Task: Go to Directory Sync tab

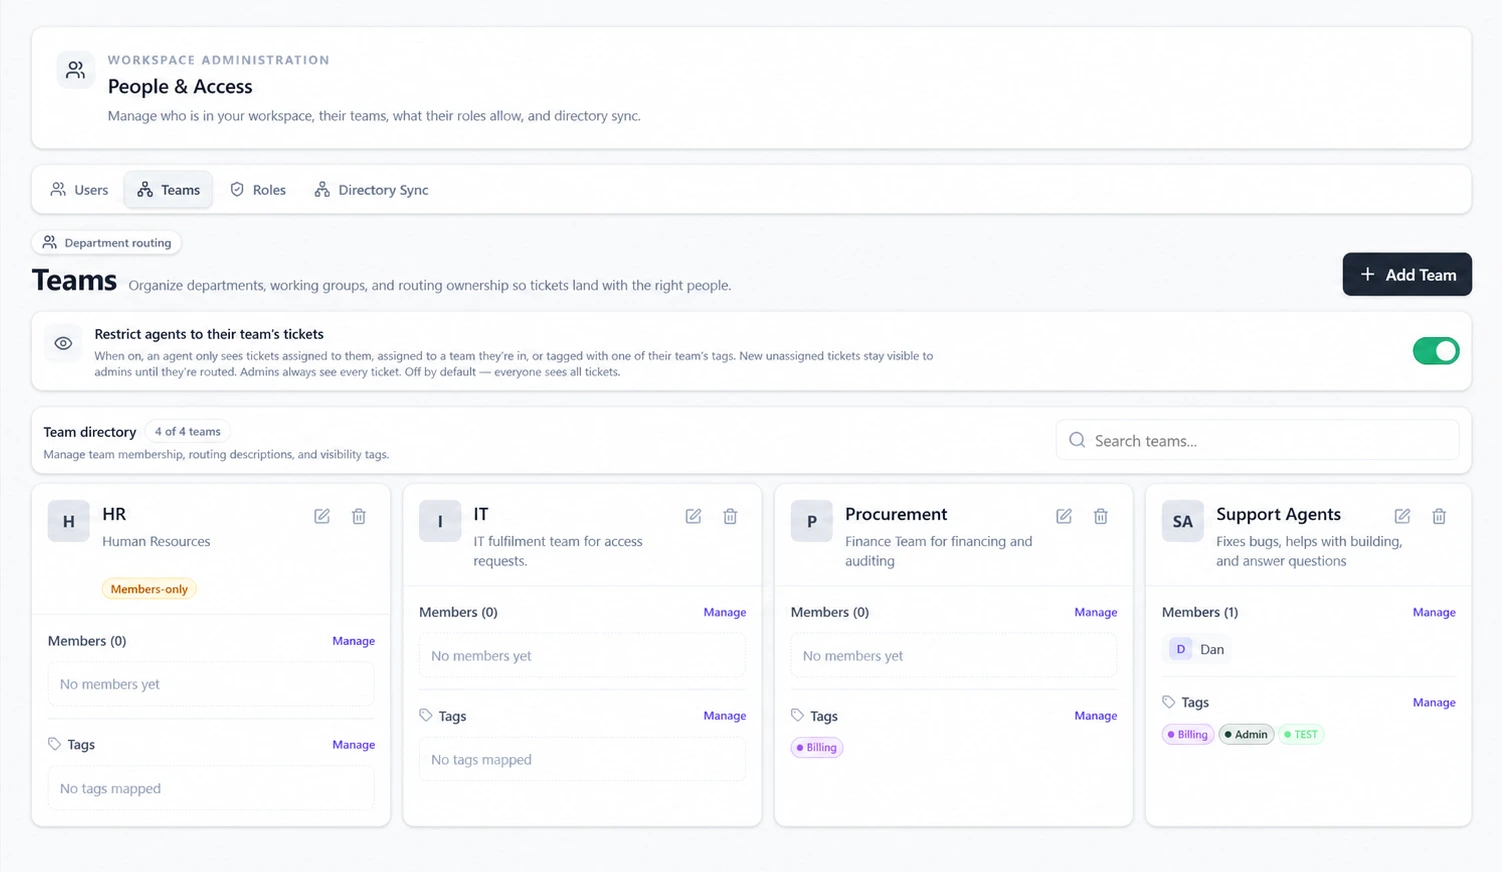Action: coord(371,190)
